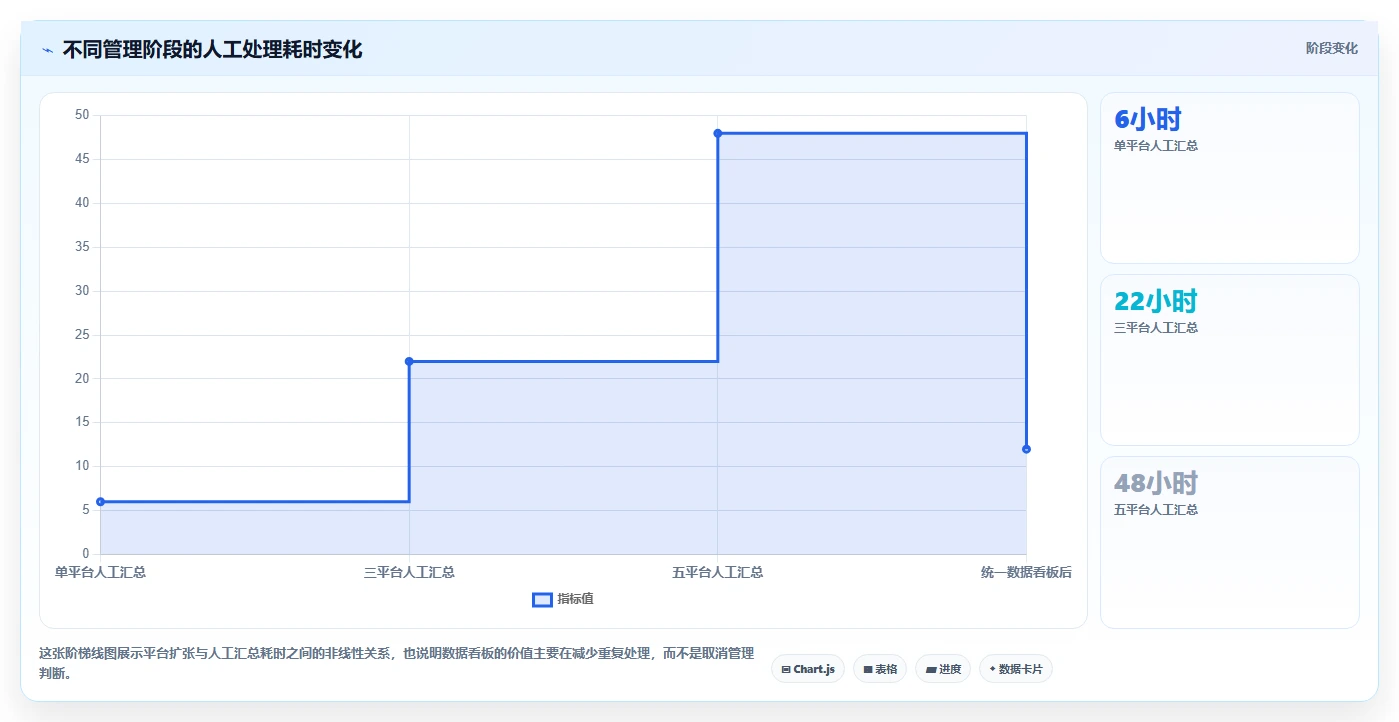Click the x-axis label 三平台人工汇总
This screenshot has height=722, width=1399.
click(409, 572)
